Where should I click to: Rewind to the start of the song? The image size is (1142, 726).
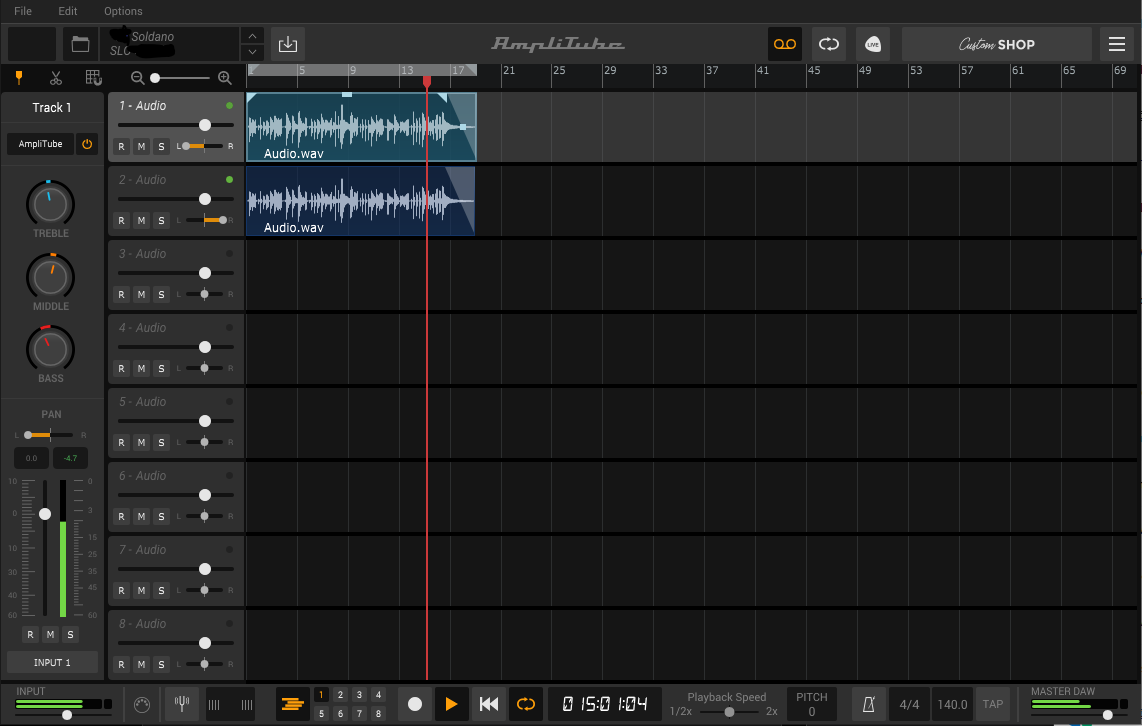point(489,704)
